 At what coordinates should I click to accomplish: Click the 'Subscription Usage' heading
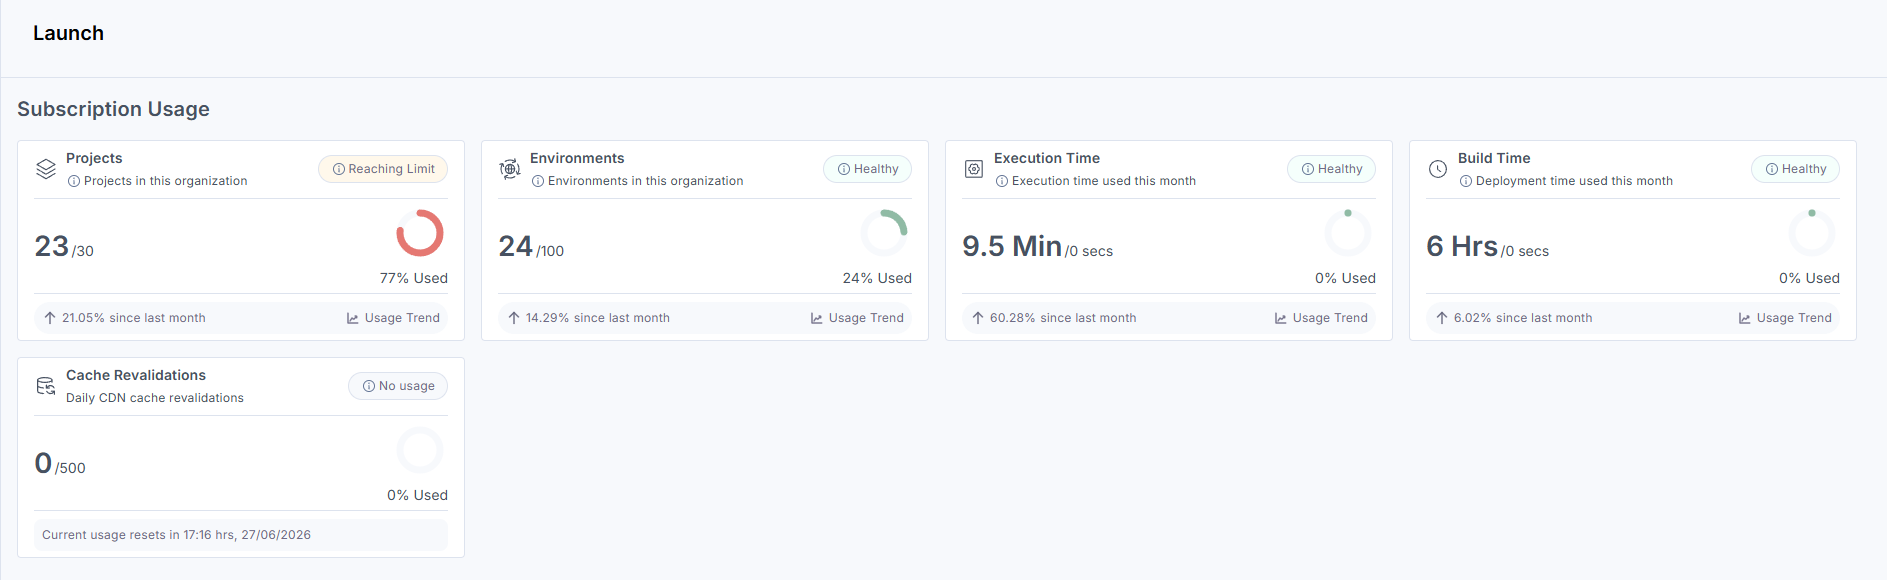[x=113, y=109]
